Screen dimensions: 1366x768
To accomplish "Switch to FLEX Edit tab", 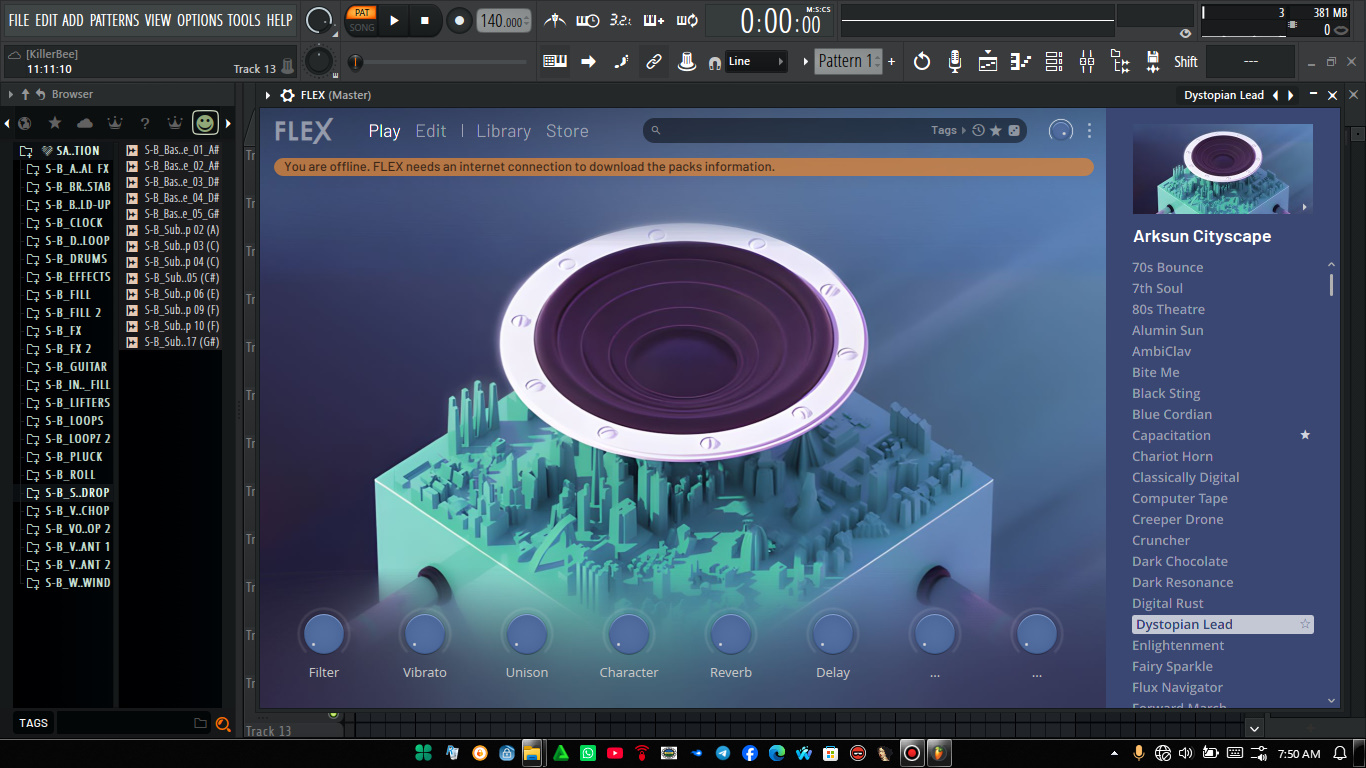I will (x=431, y=131).
